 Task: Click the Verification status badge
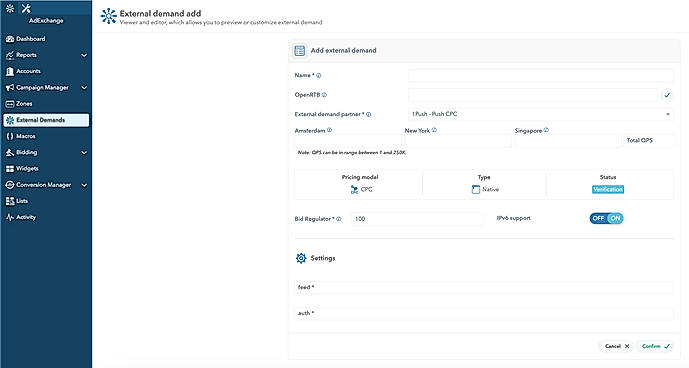point(608,189)
